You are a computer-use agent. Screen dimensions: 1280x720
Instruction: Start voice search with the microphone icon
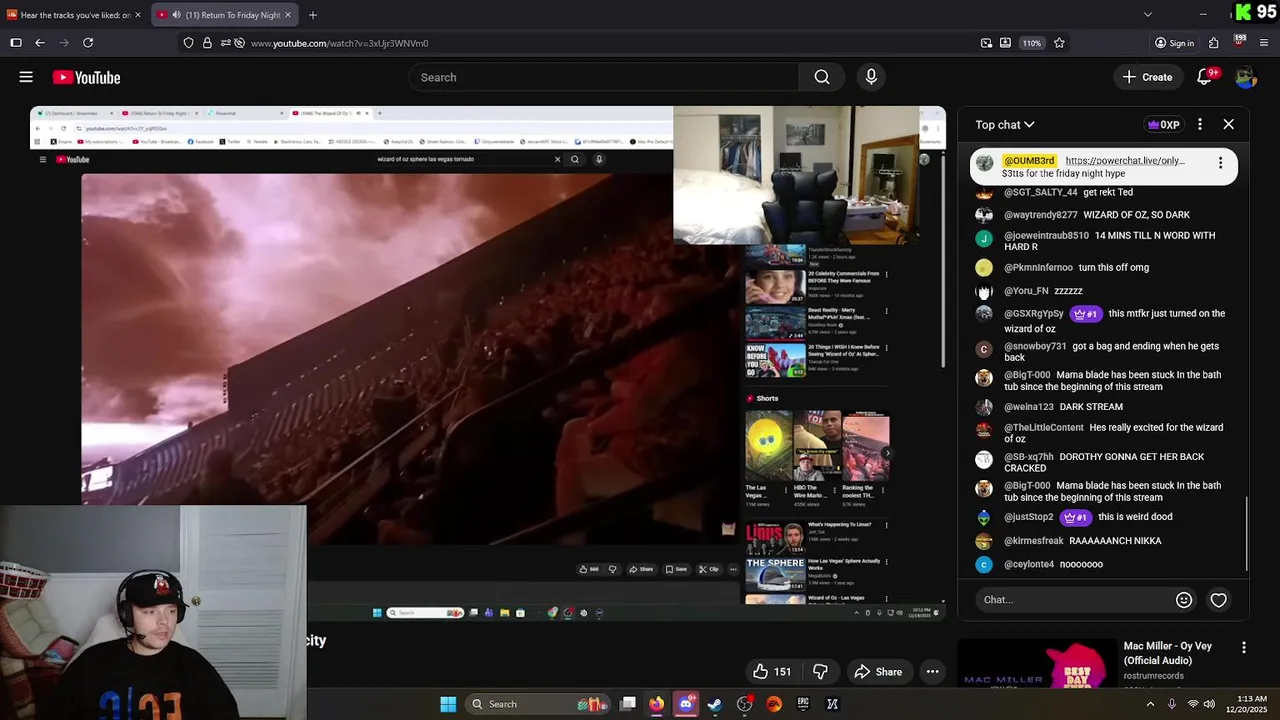[871, 77]
